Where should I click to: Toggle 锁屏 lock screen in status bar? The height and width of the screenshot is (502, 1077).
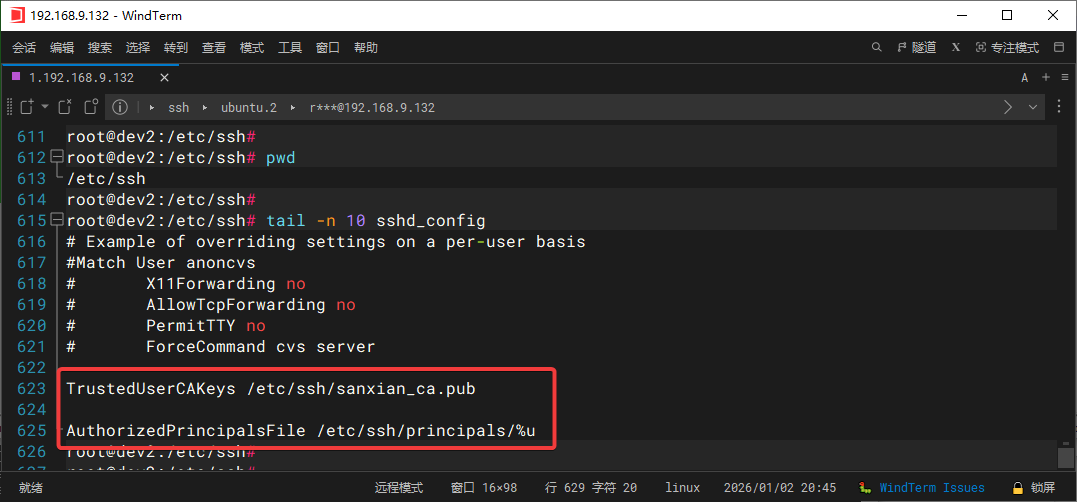1034,487
